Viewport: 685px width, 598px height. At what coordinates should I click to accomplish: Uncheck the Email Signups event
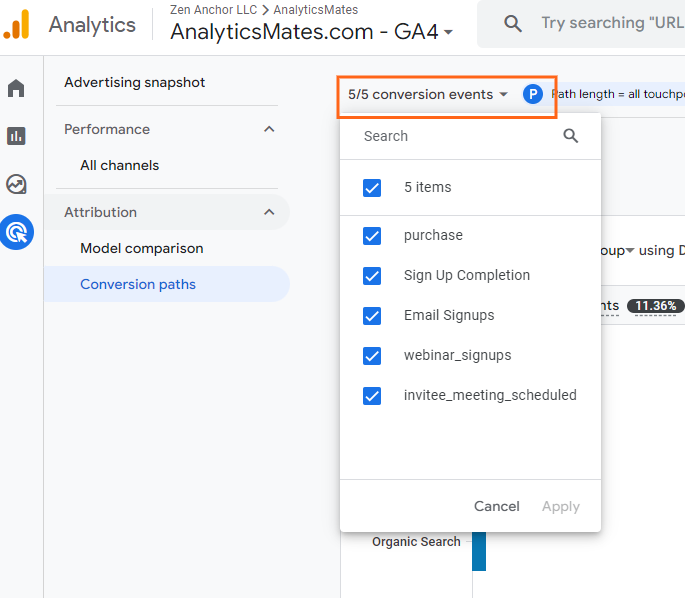click(x=372, y=316)
